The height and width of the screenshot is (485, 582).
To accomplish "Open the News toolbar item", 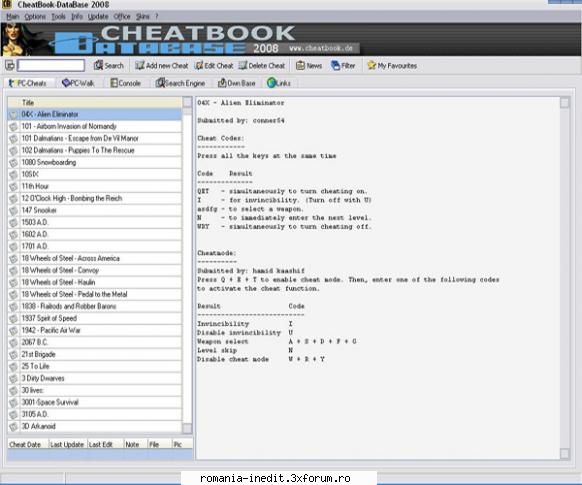I will pos(309,66).
